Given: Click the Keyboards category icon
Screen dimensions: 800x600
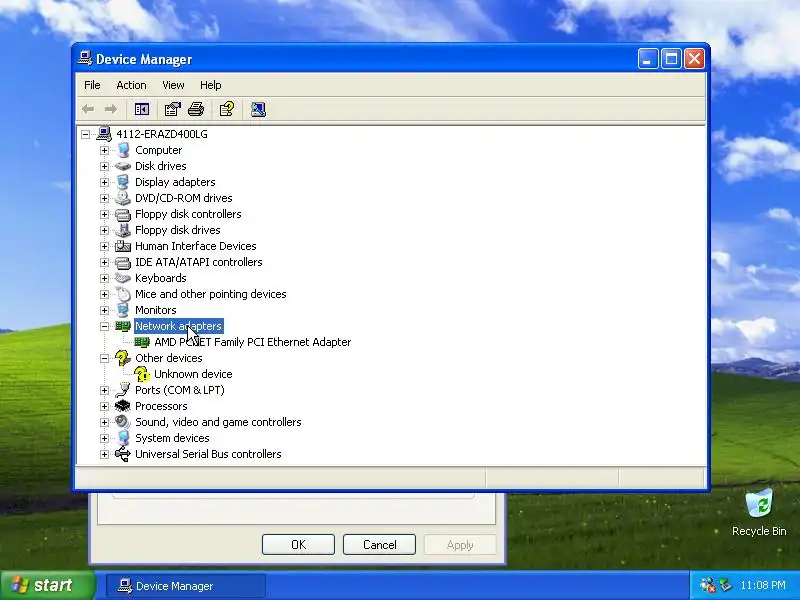Looking at the screenshot, I should pyautogui.click(x=123, y=278).
